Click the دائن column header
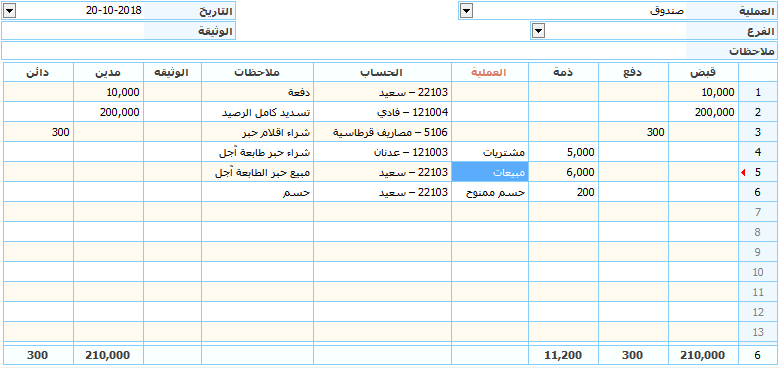 click(38, 73)
